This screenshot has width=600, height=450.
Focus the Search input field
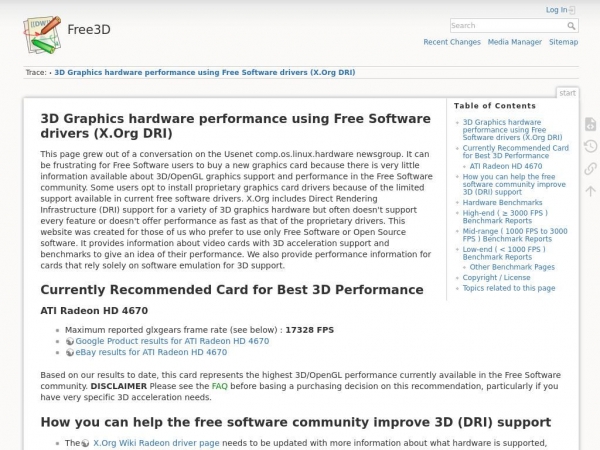[x=514, y=26]
